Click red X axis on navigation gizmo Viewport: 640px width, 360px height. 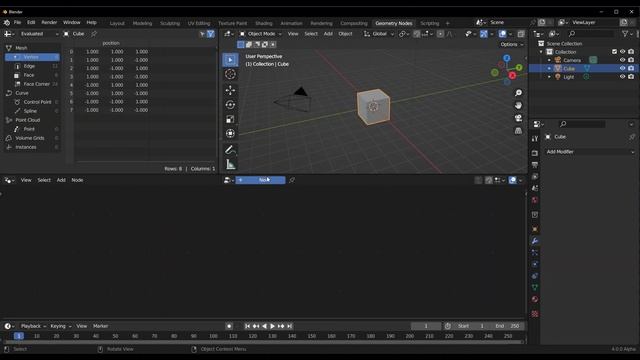point(512,76)
